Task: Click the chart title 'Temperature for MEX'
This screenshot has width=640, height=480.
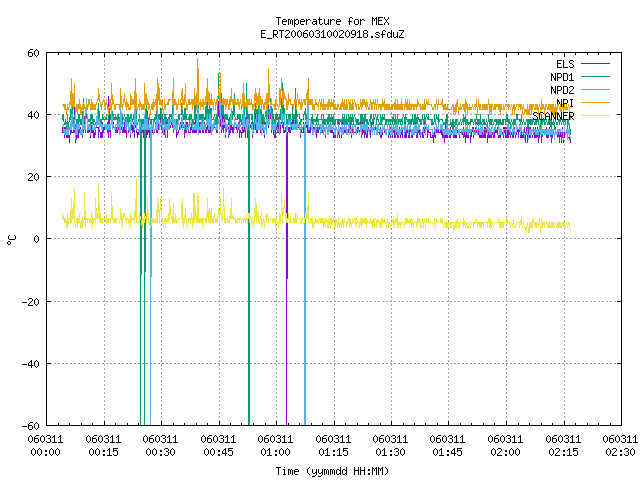Action: (x=332, y=21)
